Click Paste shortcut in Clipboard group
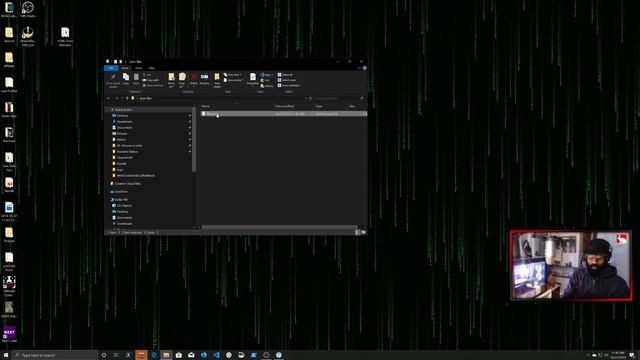Image resolution: width=640 pixels, height=360 pixels. coord(153,85)
